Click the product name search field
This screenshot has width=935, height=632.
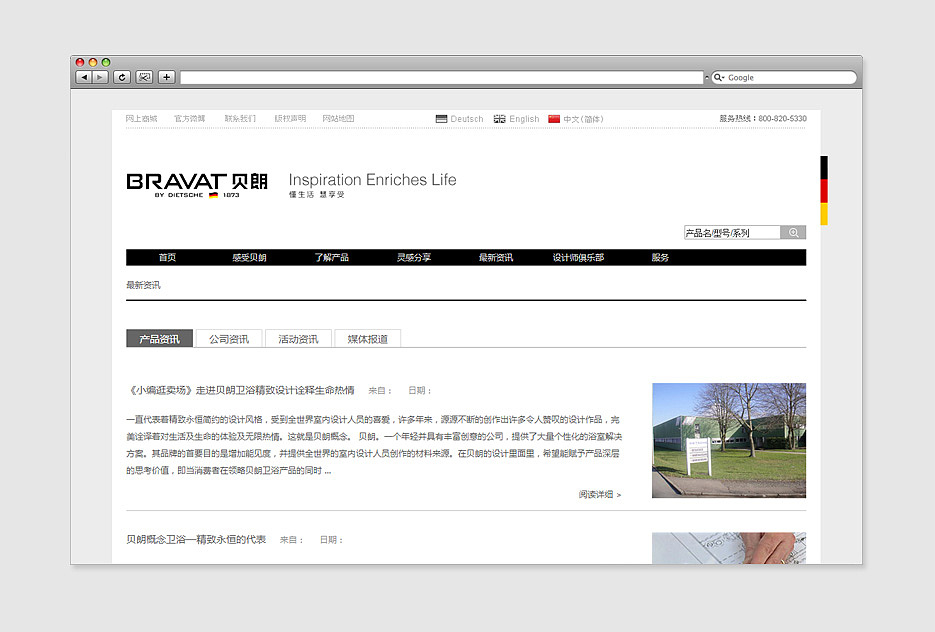732,233
